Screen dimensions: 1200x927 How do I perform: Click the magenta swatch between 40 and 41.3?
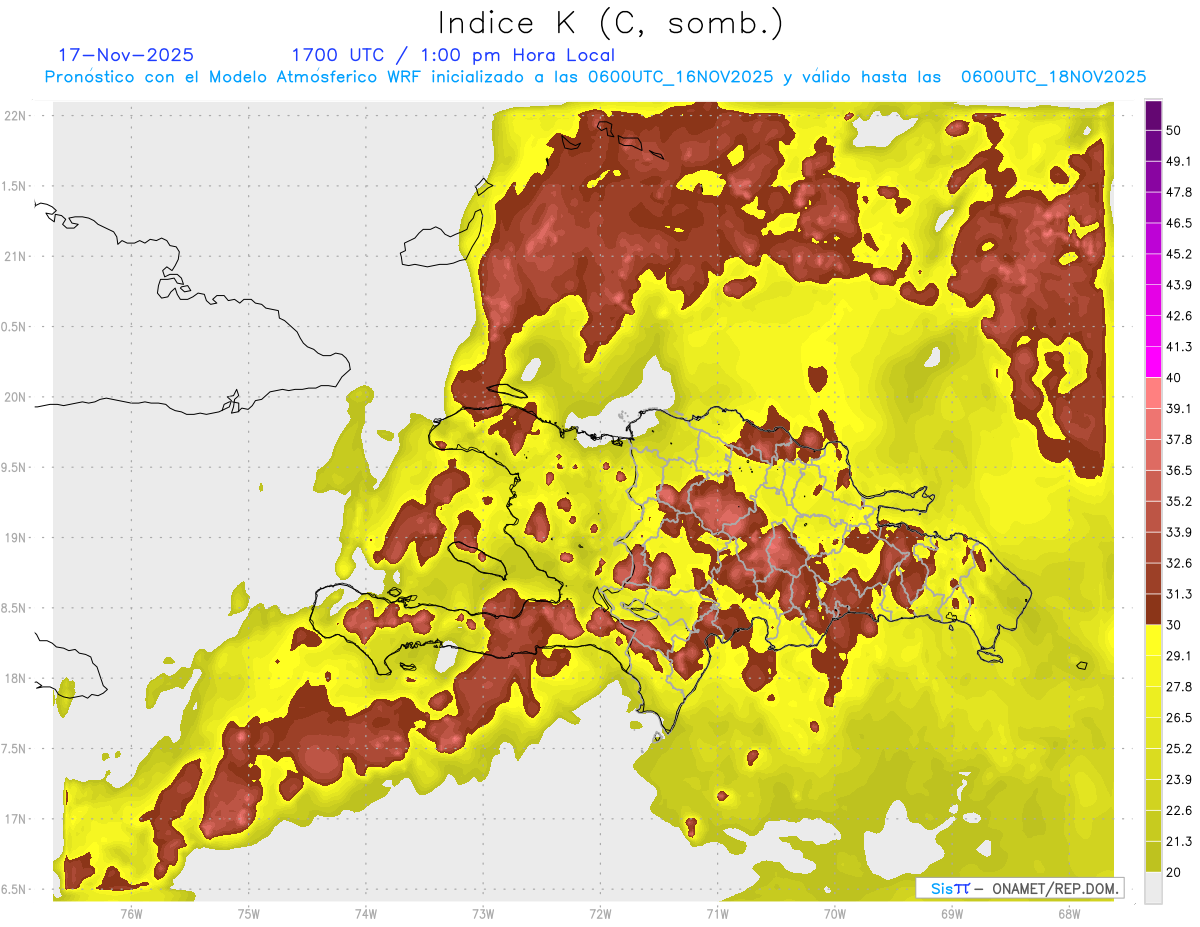[1154, 363]
